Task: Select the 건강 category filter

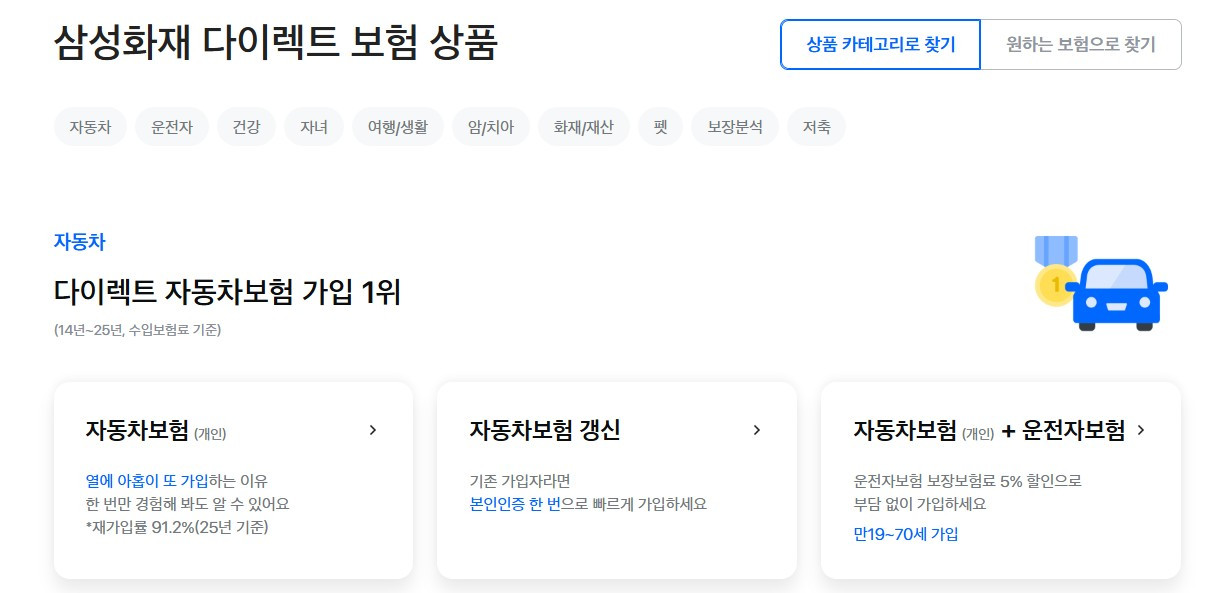Action: coord(246,126)
